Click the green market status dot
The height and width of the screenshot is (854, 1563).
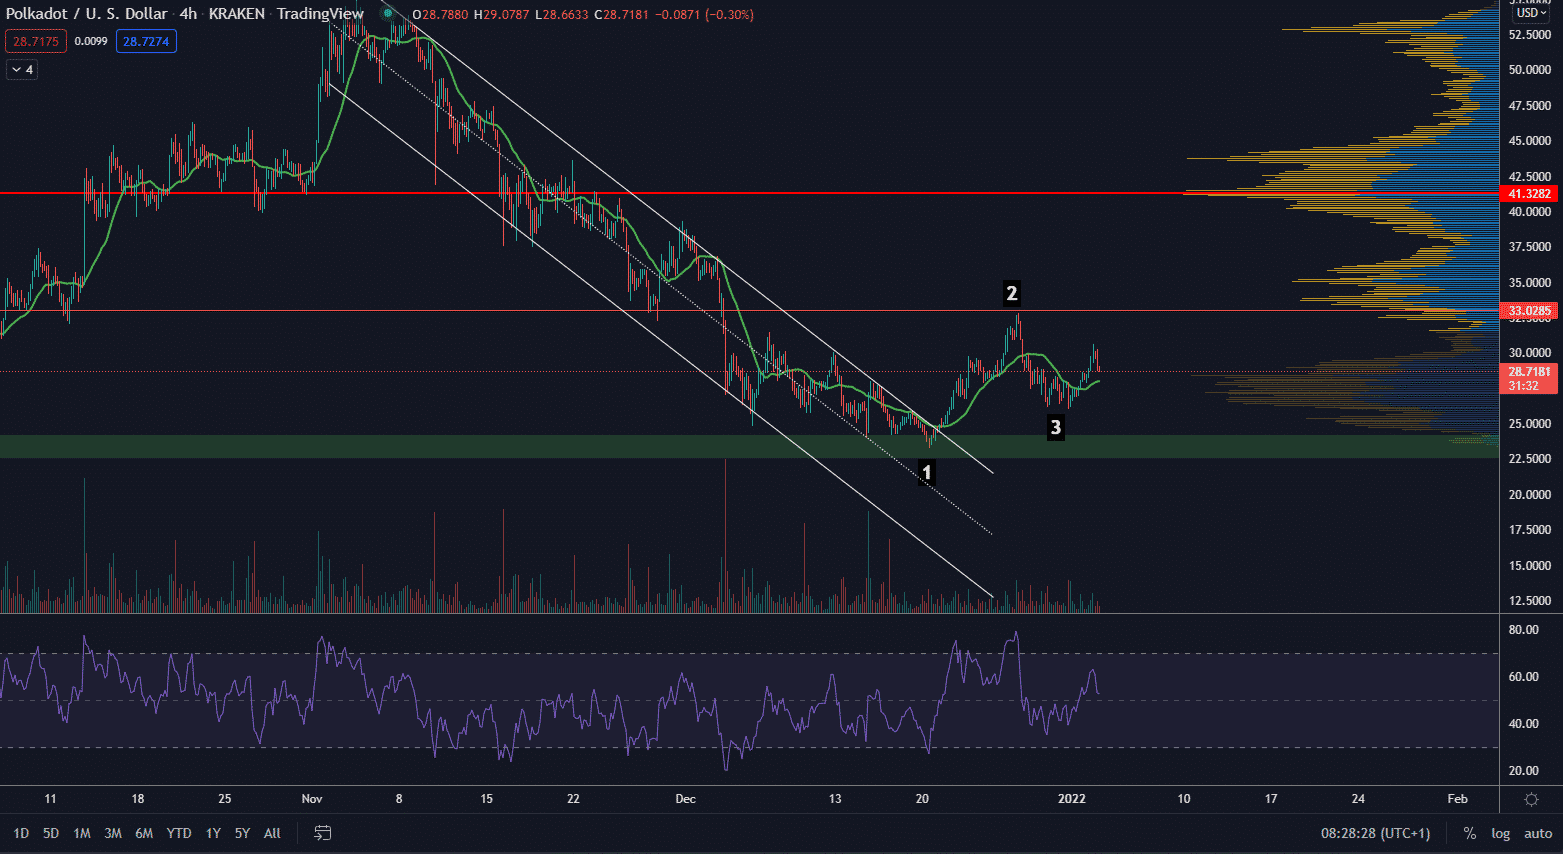click(388, 14)
